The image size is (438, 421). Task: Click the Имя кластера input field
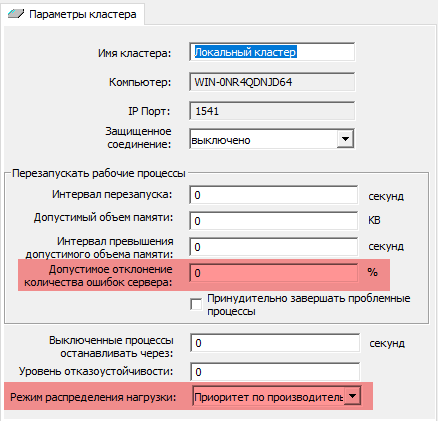click(272, 52)
